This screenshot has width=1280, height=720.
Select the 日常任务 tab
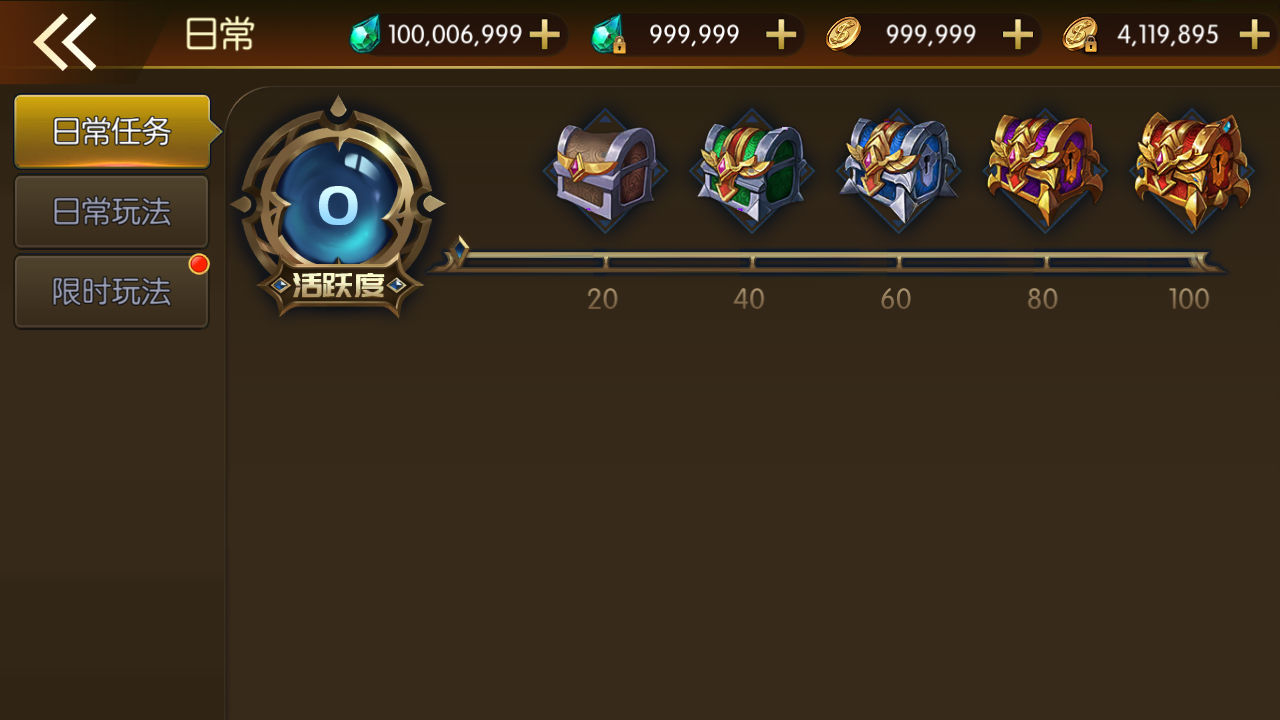112,131
